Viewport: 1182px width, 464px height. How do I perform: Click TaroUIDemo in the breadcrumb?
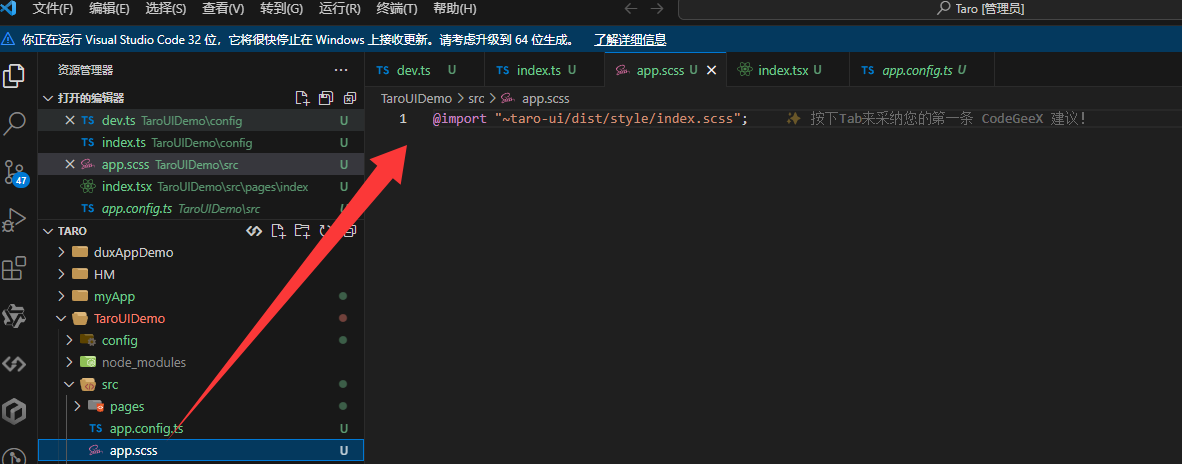tap(416, 99)
